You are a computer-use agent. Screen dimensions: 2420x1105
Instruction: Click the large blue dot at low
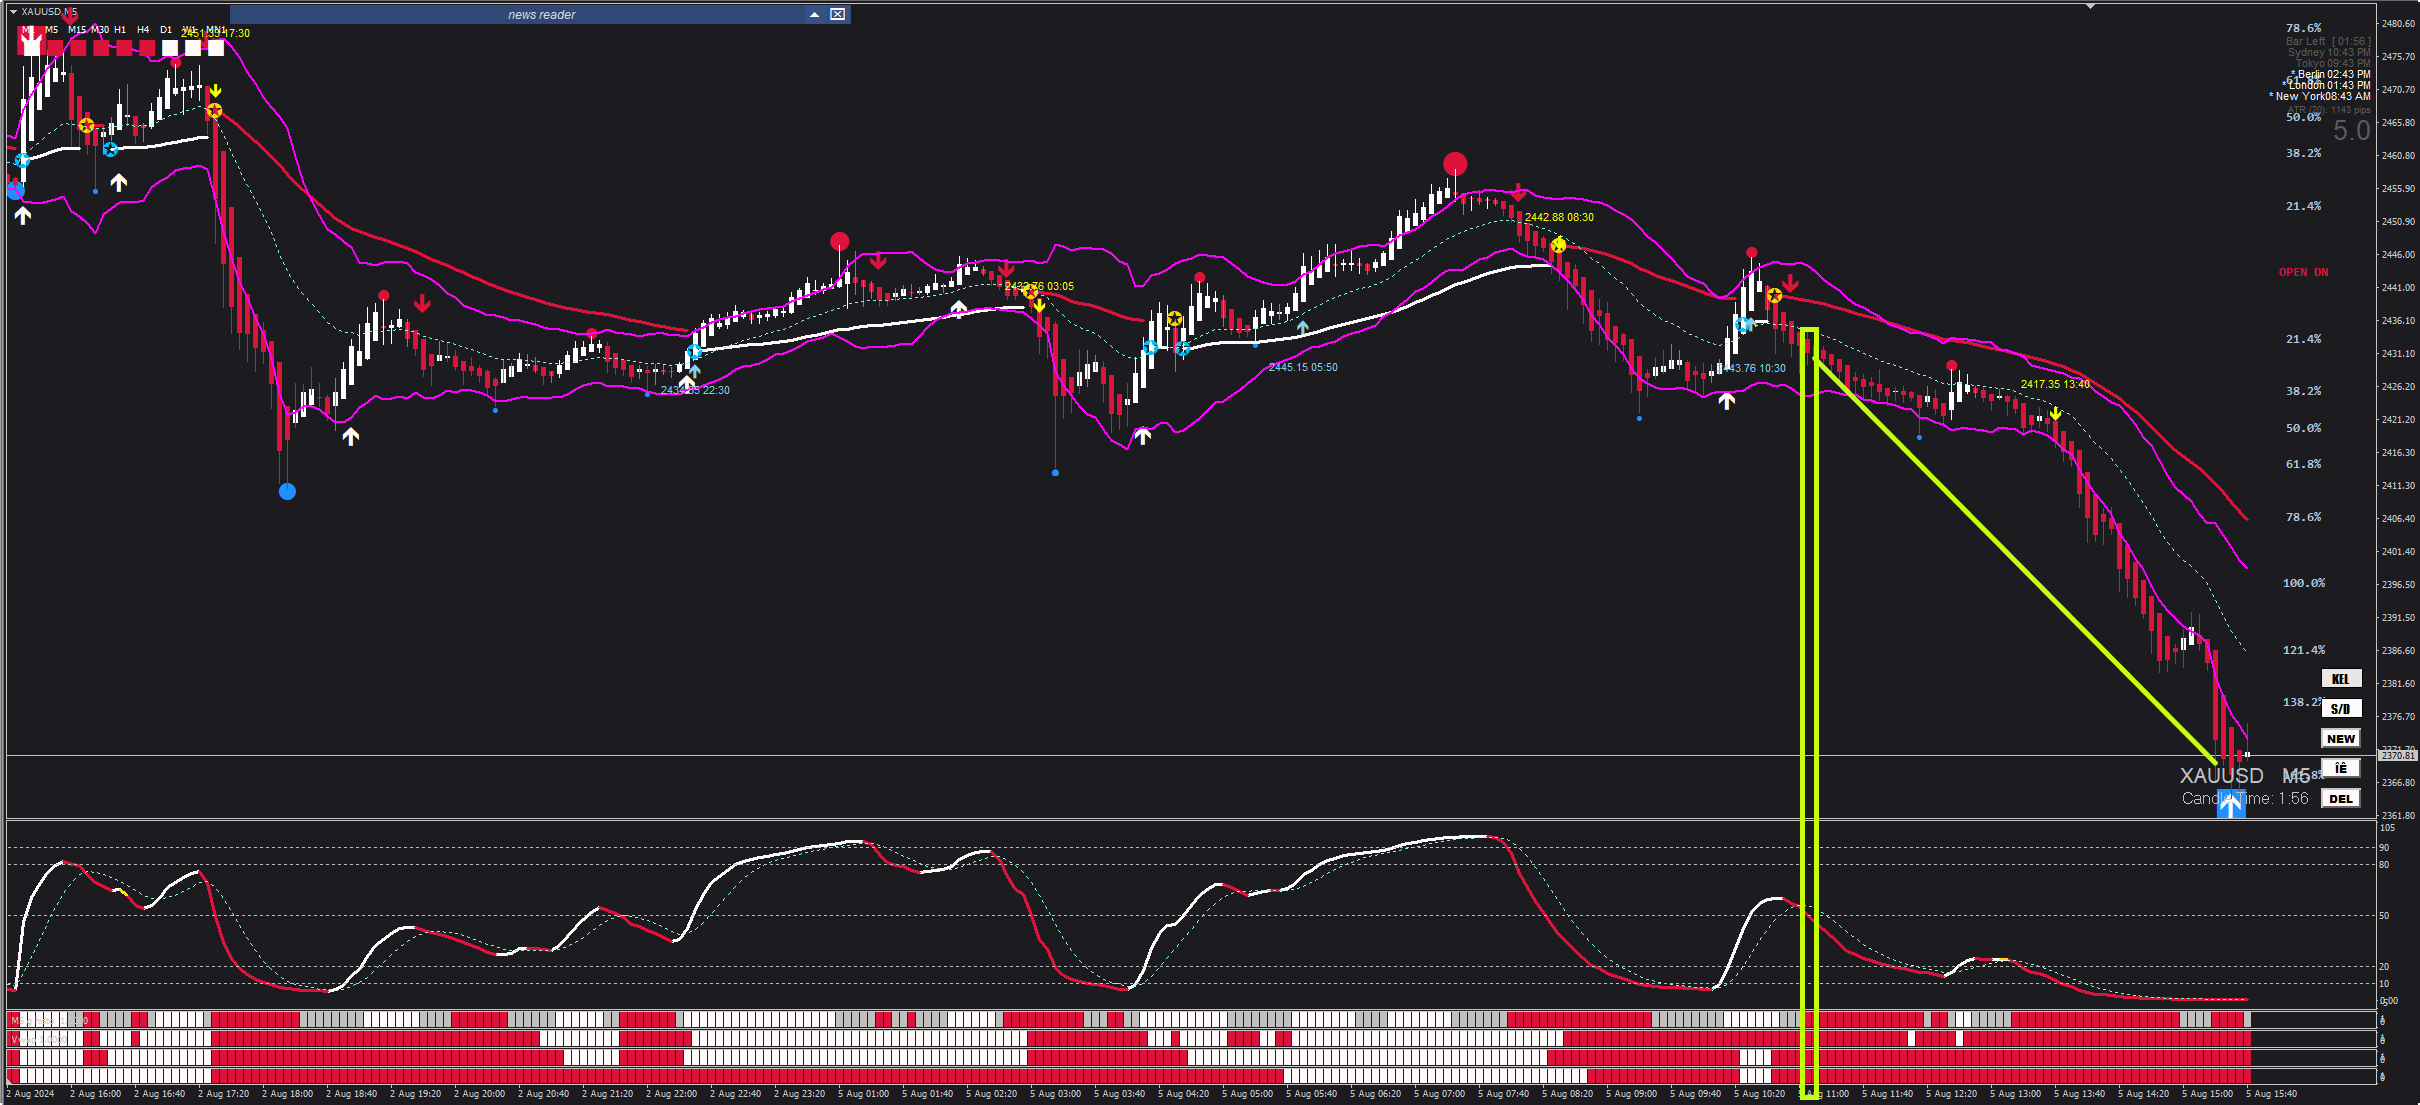[287, 491]
